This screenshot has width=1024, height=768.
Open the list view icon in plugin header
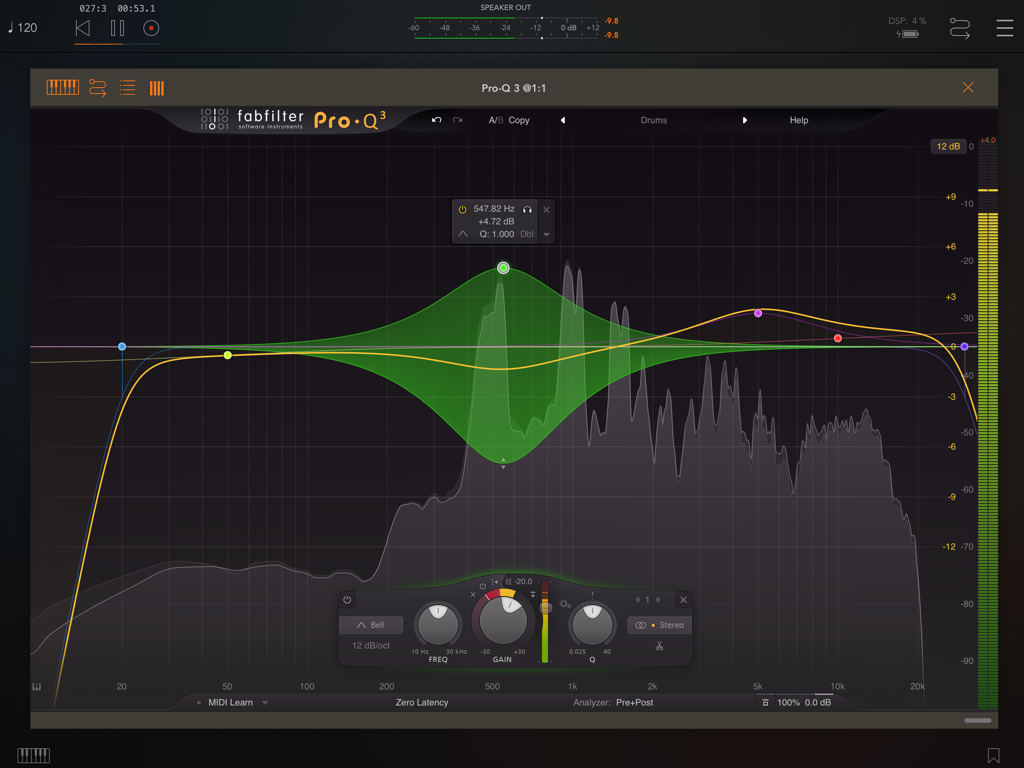127,87
